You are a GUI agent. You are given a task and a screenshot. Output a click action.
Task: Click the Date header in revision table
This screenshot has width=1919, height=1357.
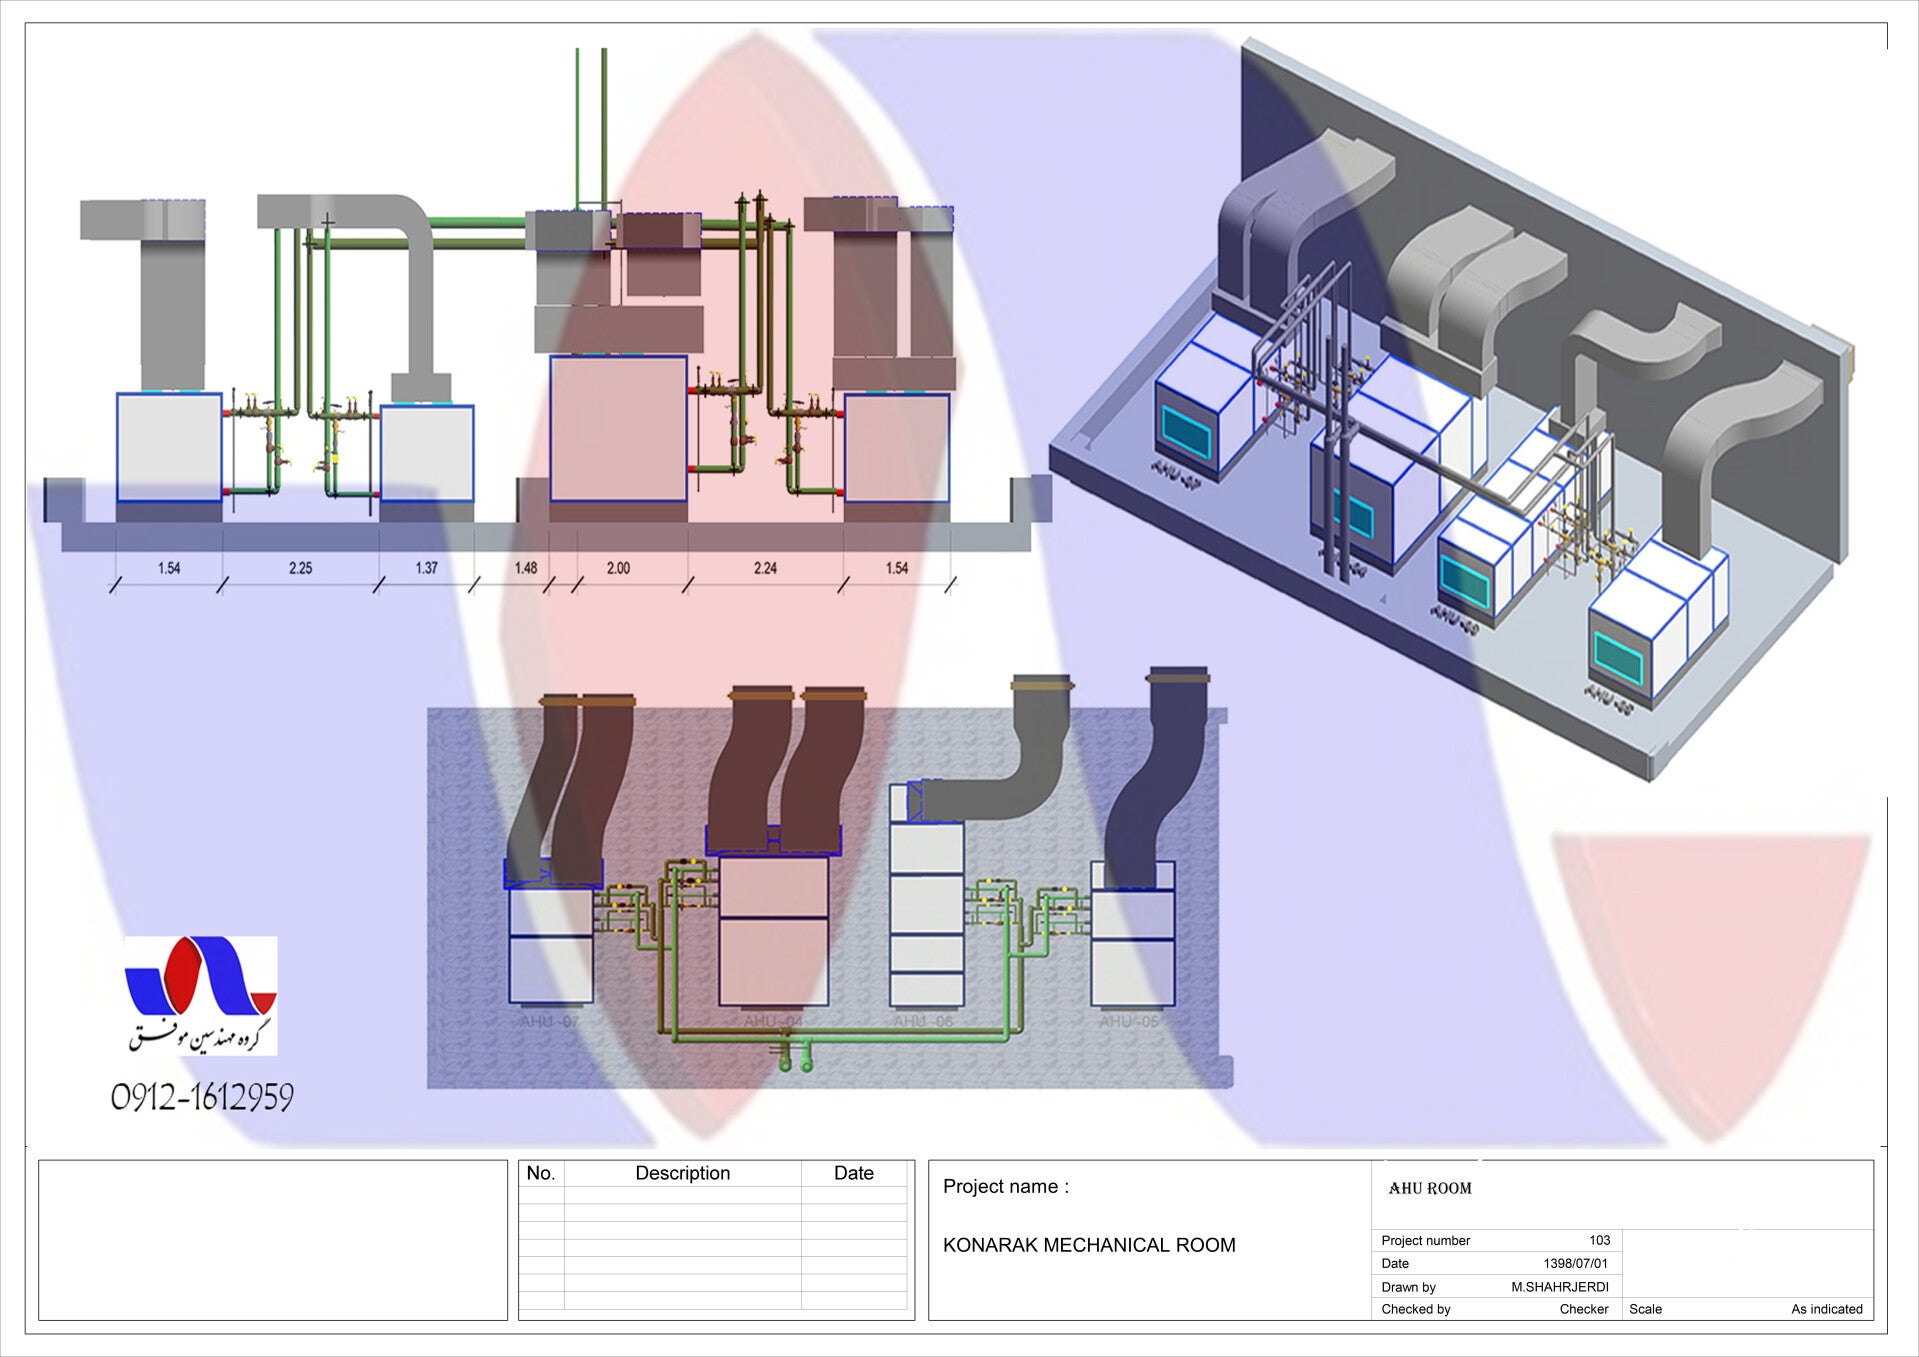click(x=854, y=1173)
